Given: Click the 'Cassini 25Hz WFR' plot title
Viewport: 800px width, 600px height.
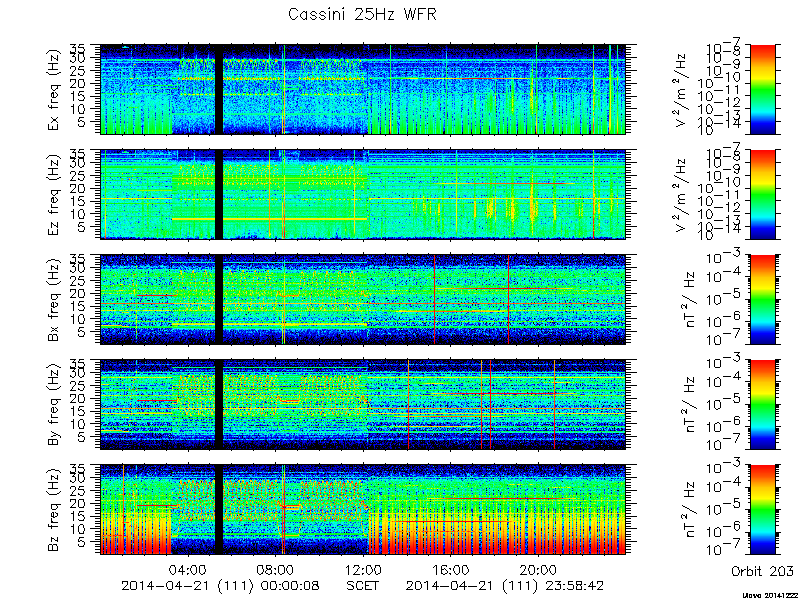Looking at the screenshot, I should [362, 14].
